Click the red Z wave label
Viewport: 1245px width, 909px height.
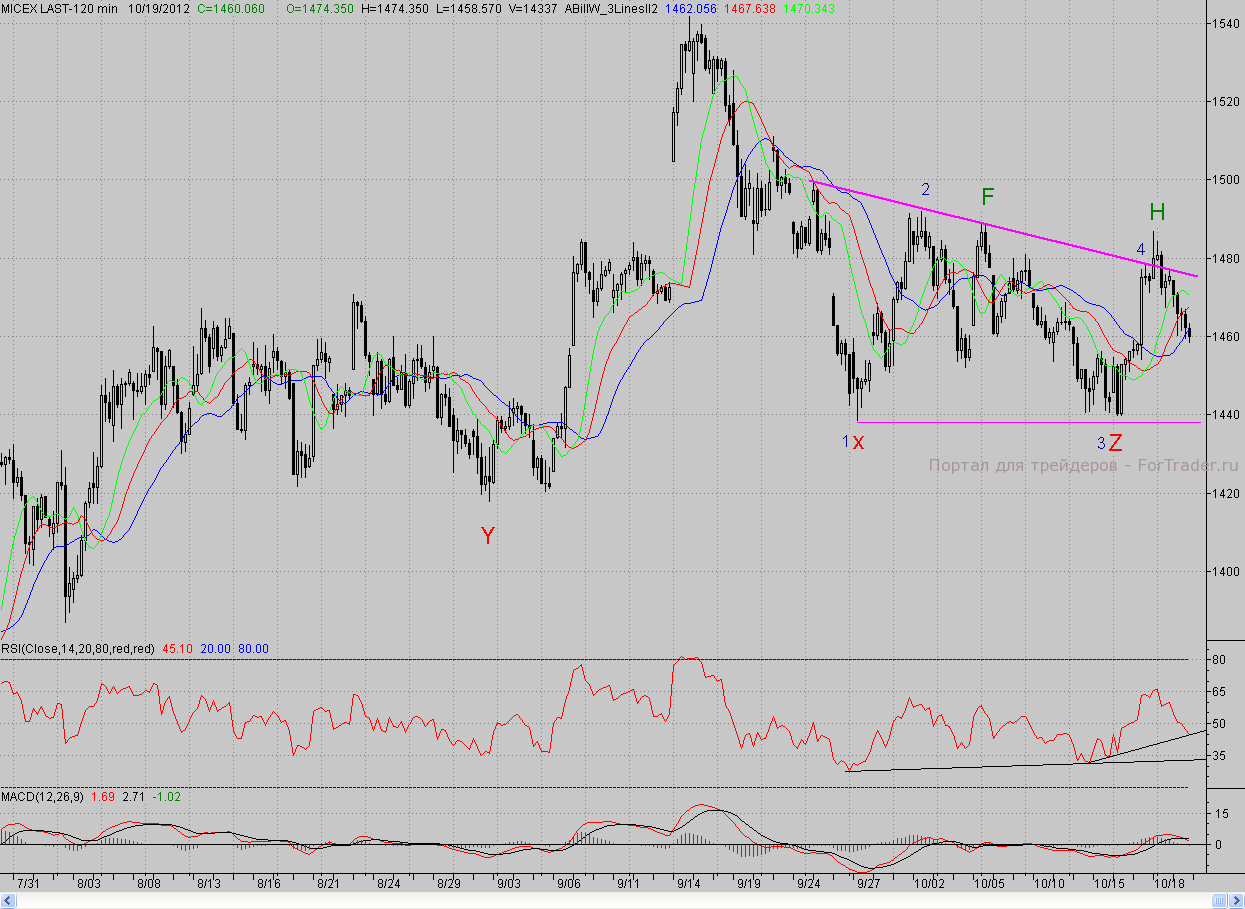click(x=1115, y=443)
